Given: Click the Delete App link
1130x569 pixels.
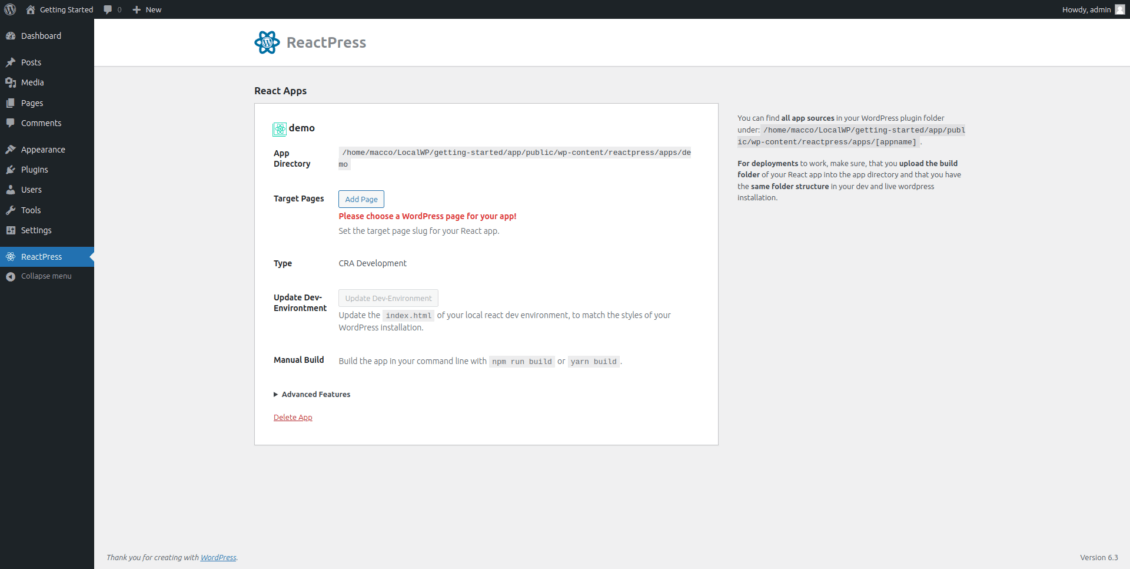Looking at the screenshot, I should click(293, 417).
